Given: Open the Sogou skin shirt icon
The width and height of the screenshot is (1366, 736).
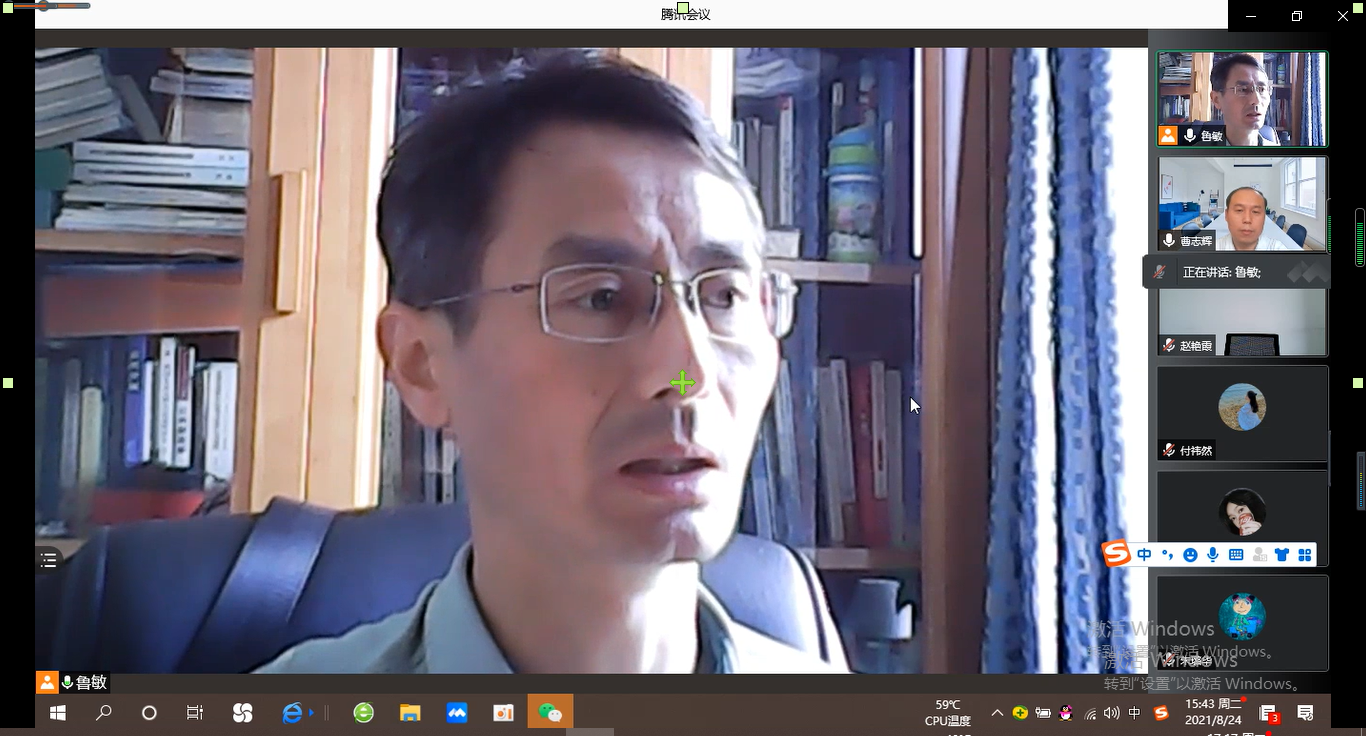Looking at the screenshot, I should (x=1282, y=555).
